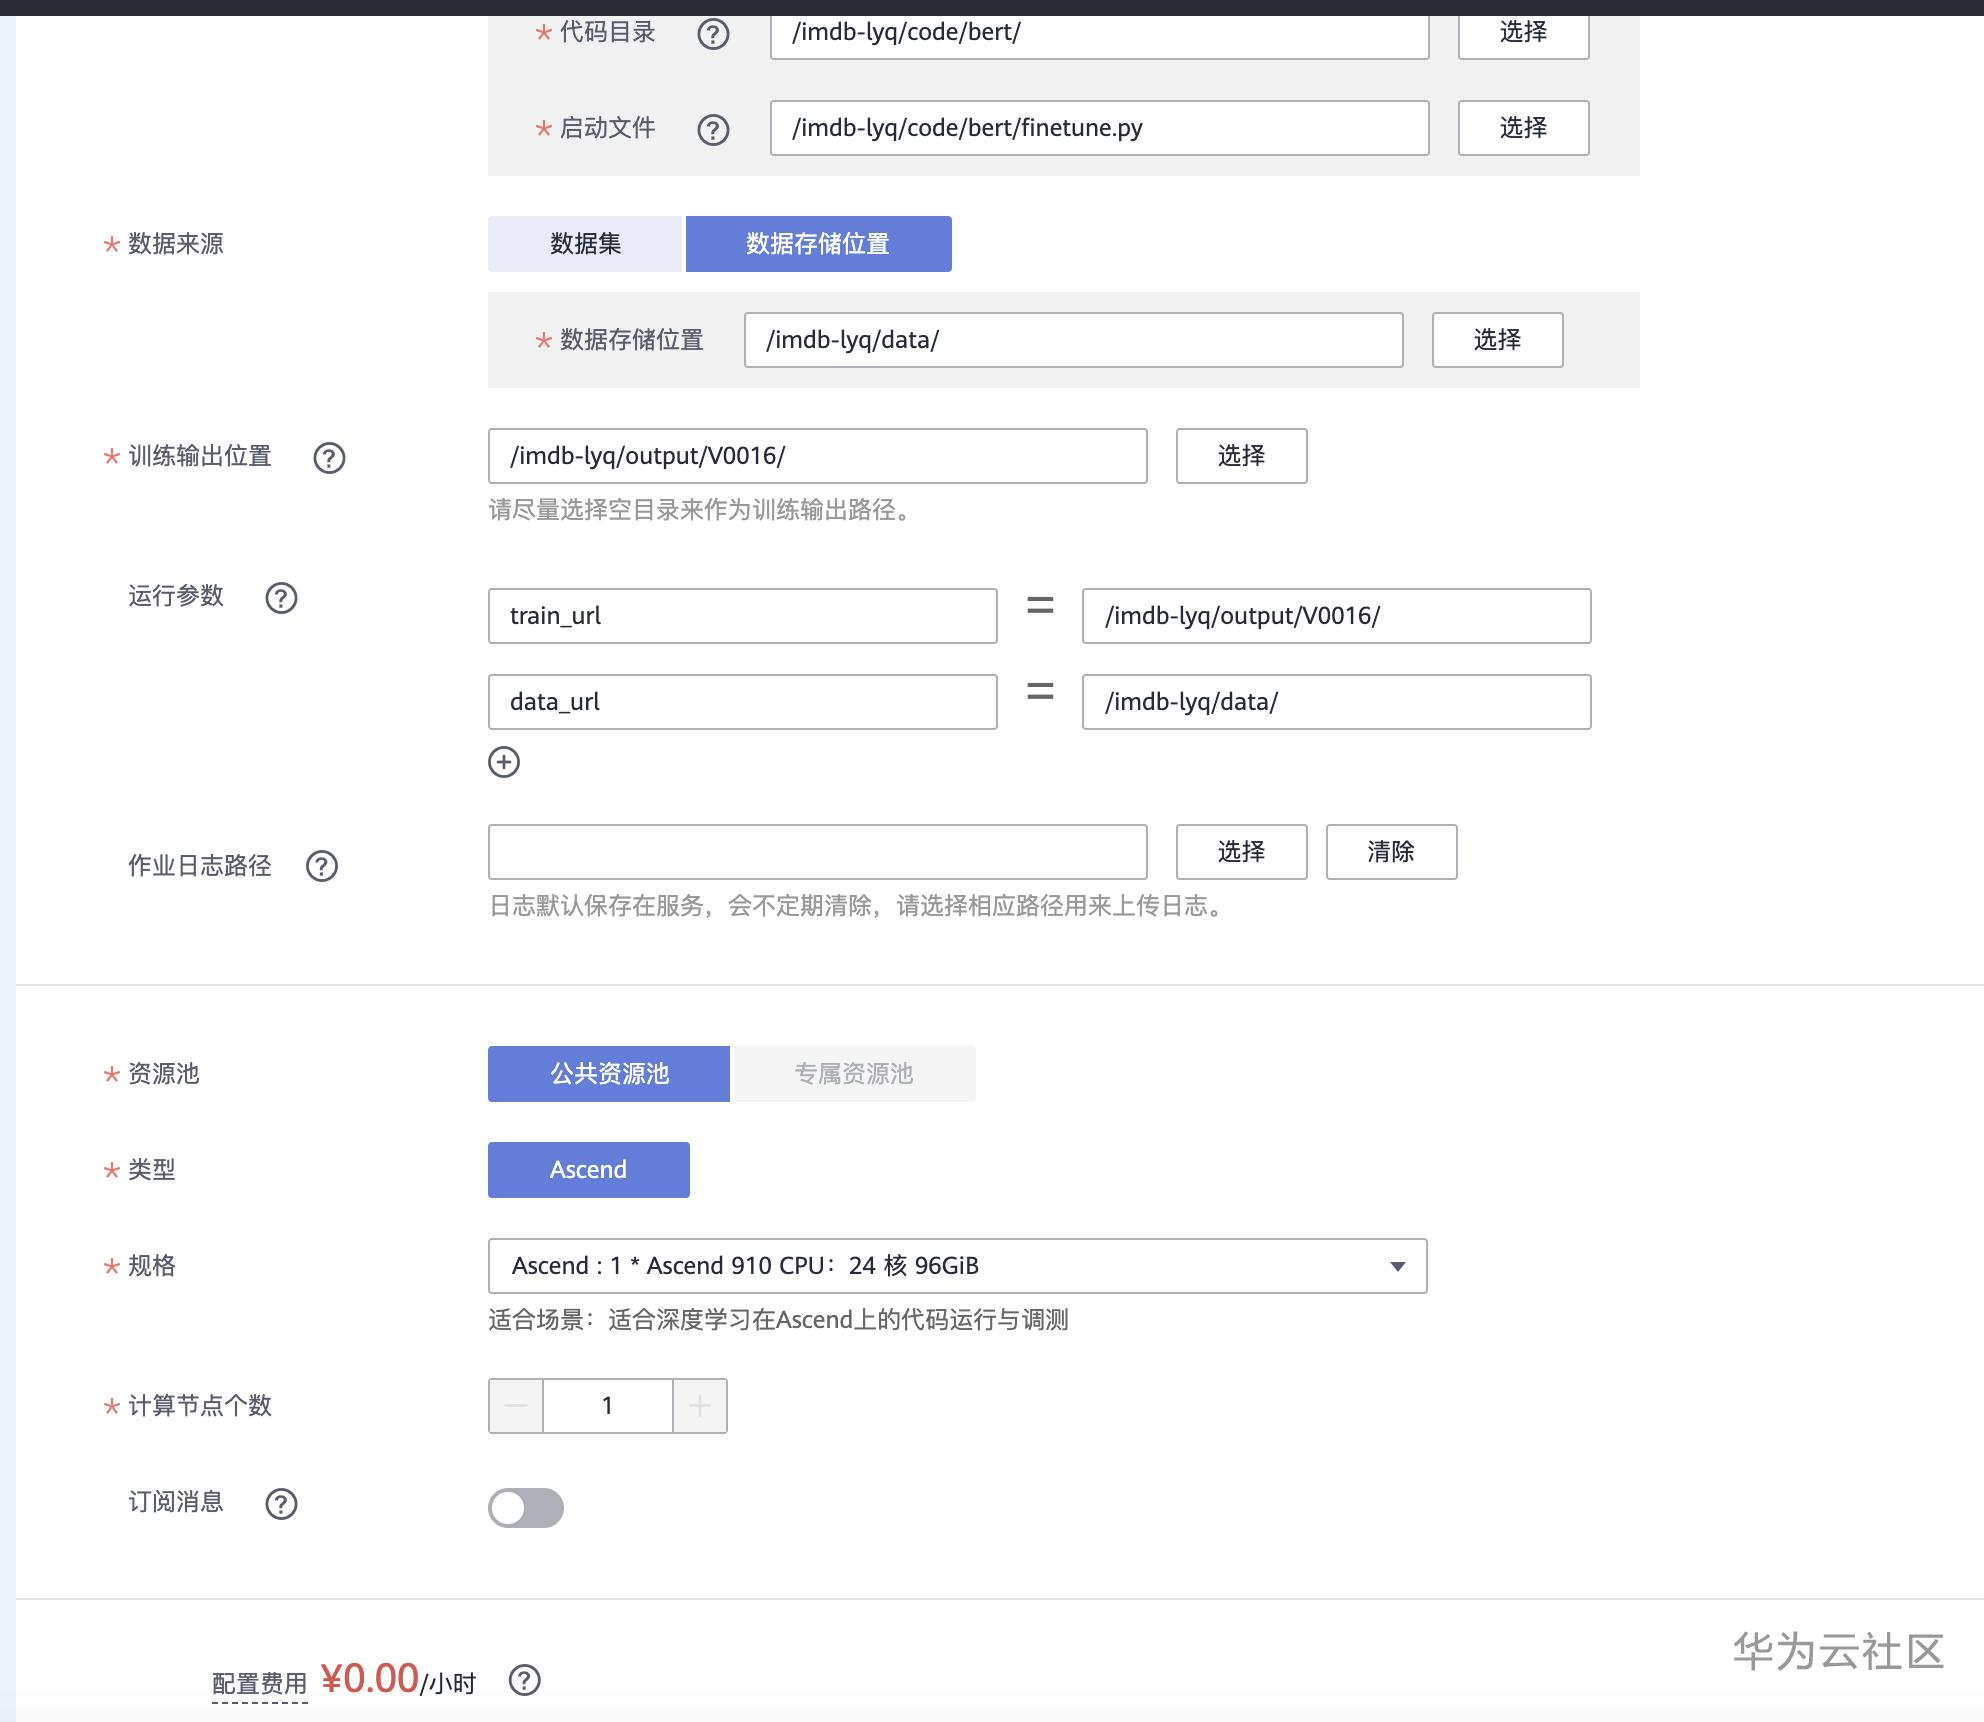Open the 规格 specification dropdown
Viewport: 1984px width, 1722px height.
(957, 1266)
